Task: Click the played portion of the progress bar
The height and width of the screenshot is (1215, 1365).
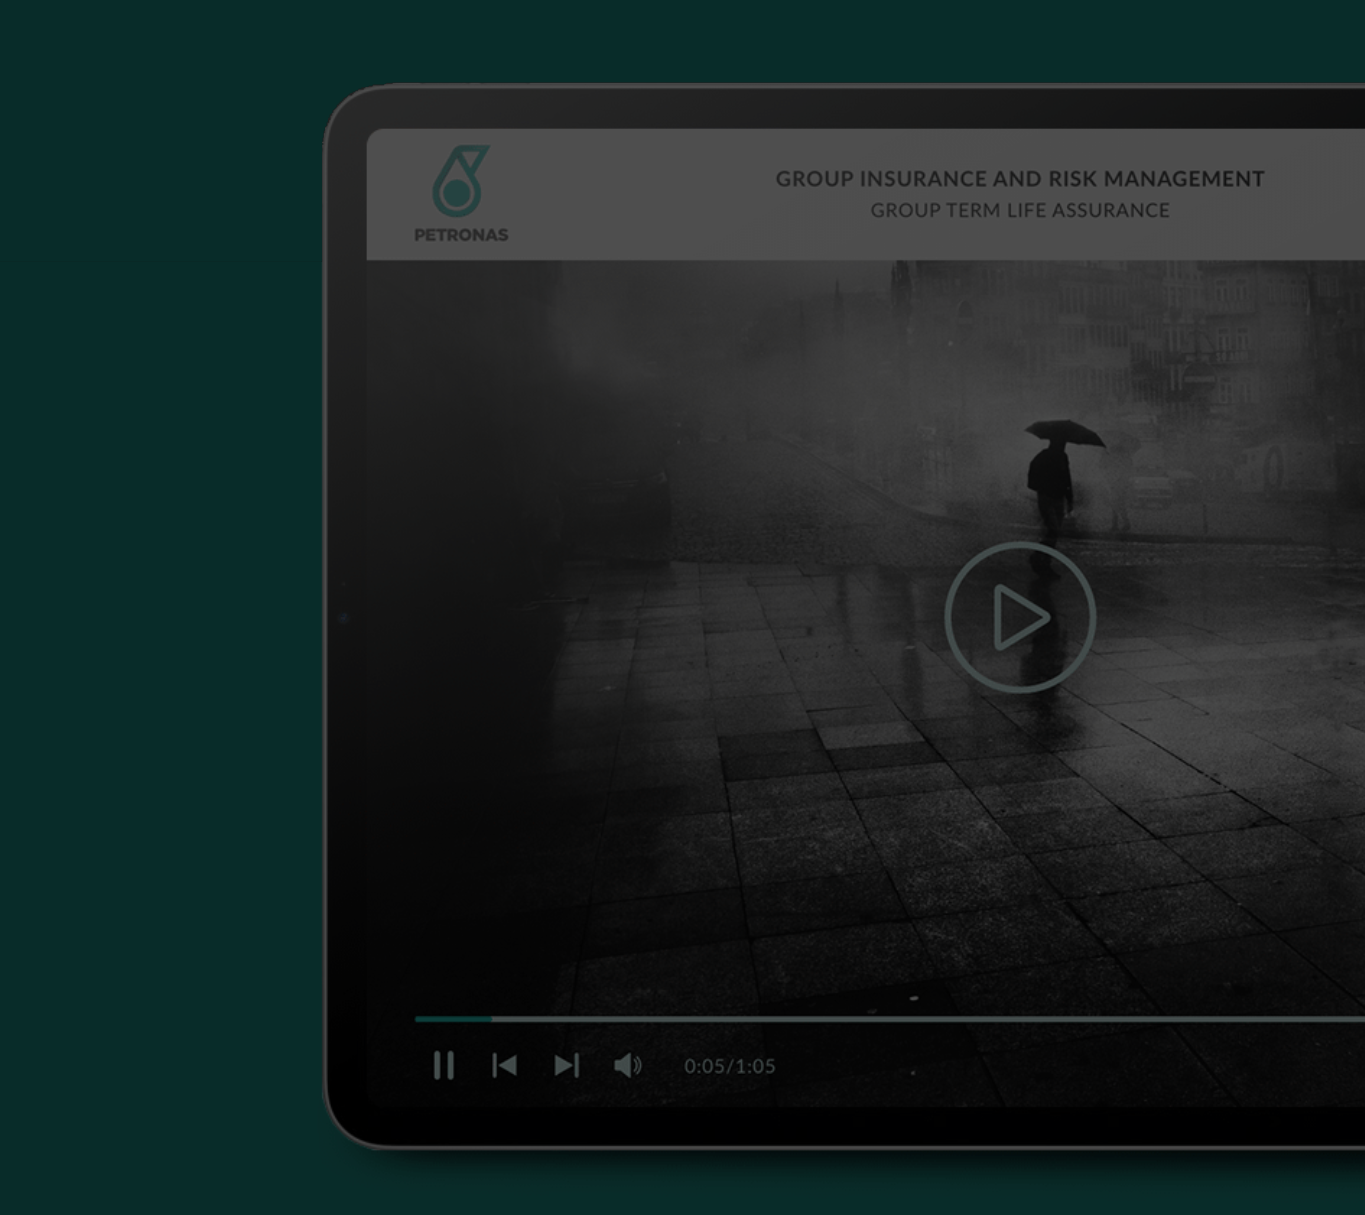Action: [452, 1019]
